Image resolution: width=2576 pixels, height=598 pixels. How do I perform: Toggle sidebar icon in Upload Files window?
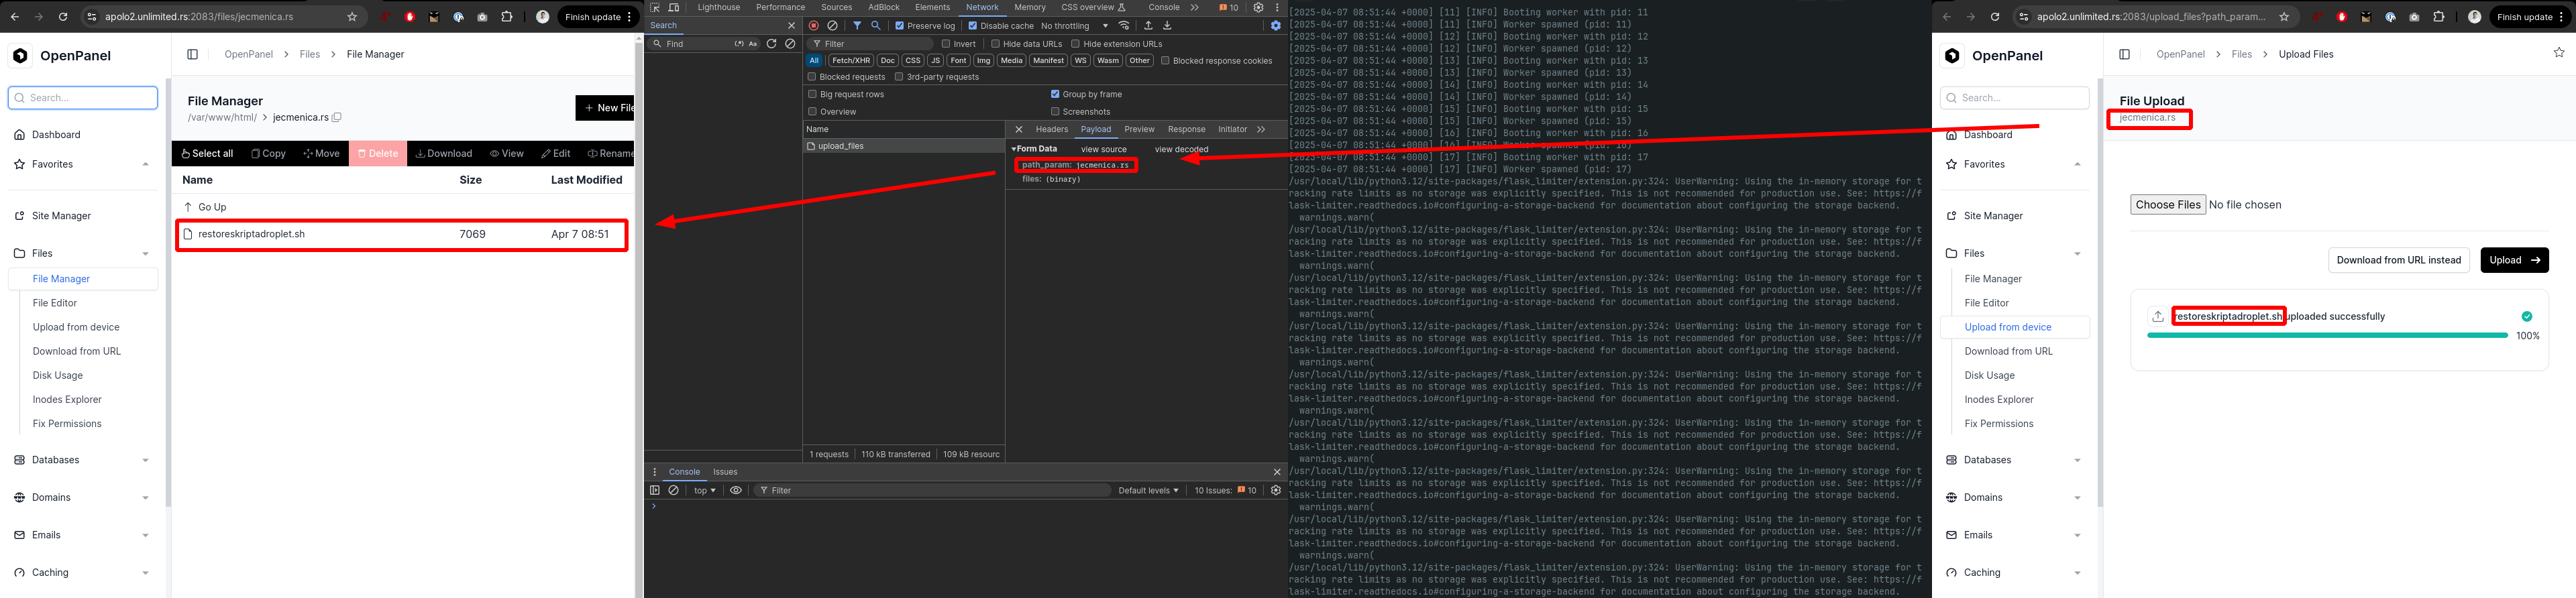2125,54
